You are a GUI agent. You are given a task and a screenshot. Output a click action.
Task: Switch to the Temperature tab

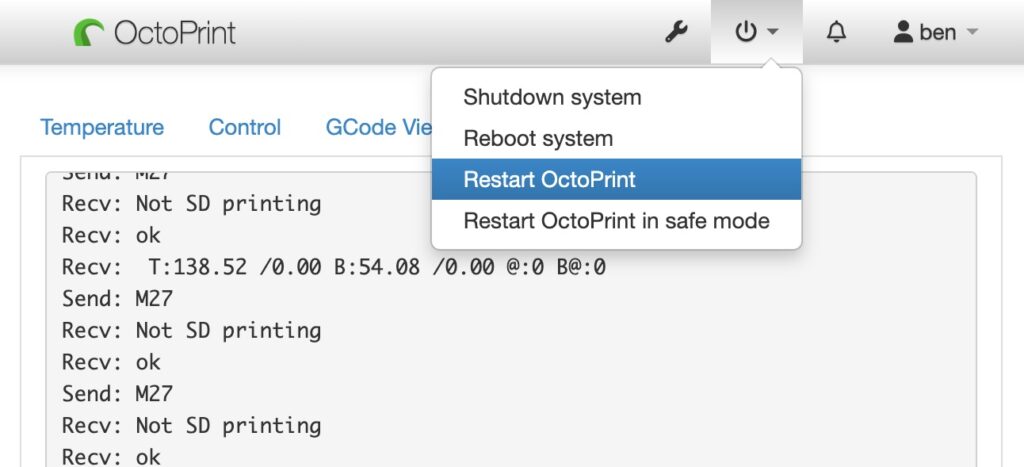click(x=102, y=128)
